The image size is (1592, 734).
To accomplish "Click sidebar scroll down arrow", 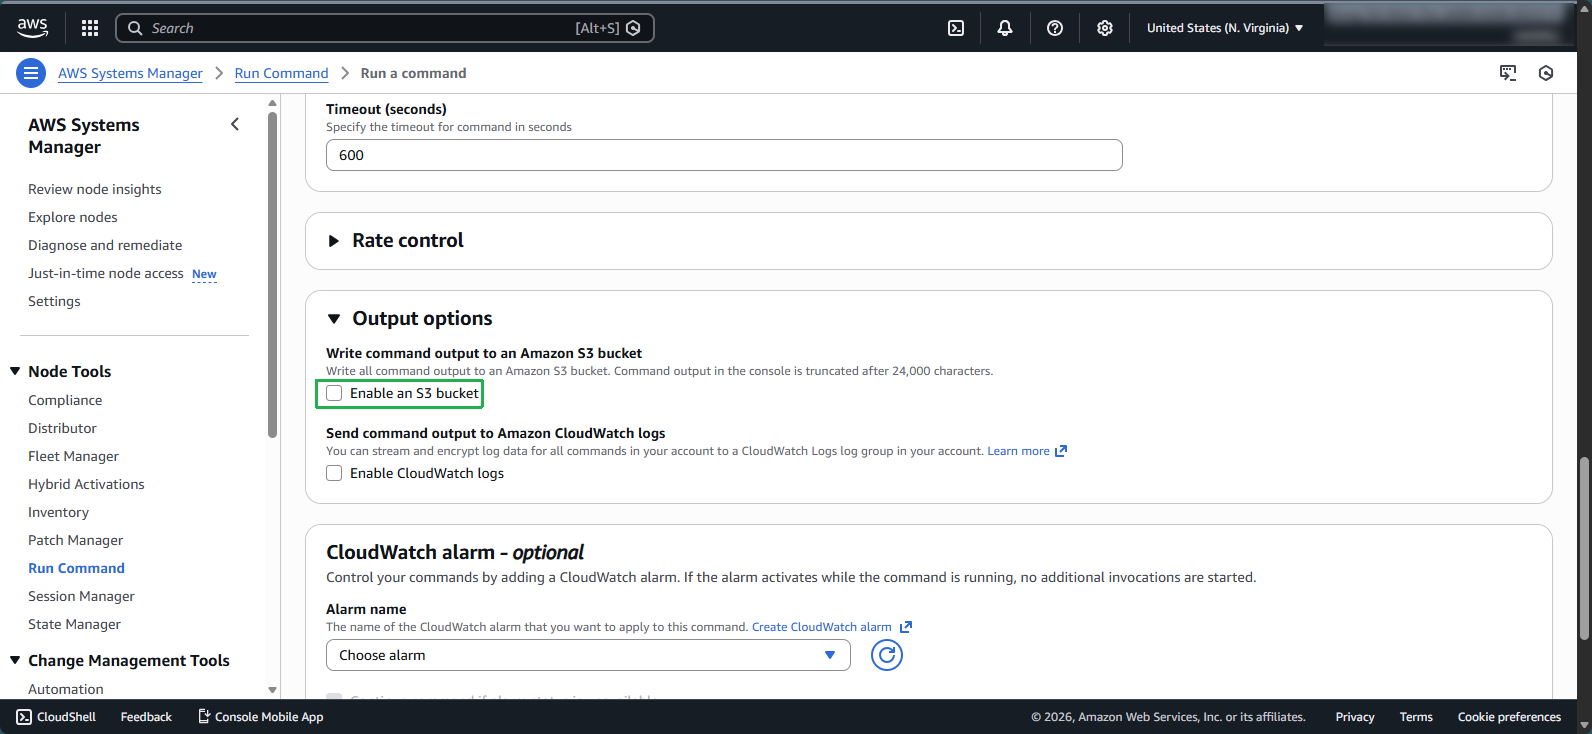I will point(273,690).
